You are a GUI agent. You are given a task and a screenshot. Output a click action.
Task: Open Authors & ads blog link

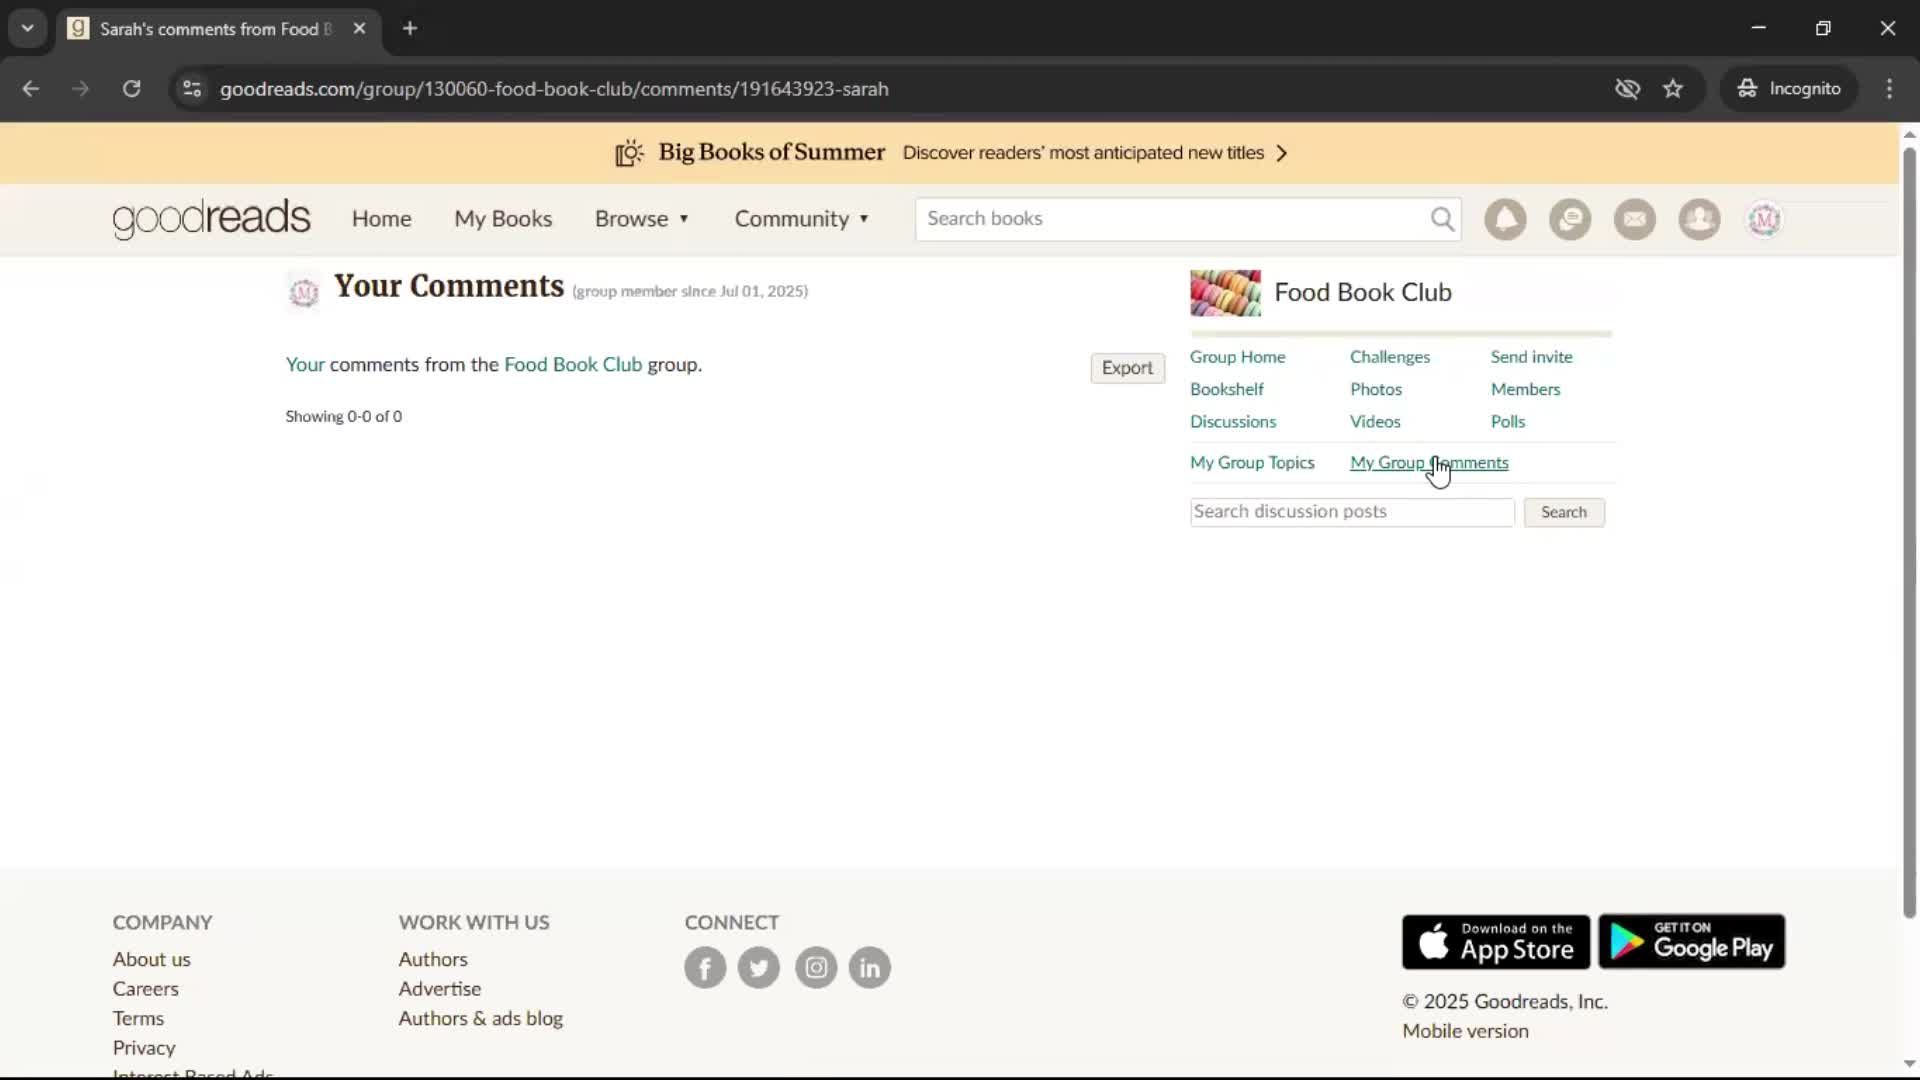(481, 1019)
